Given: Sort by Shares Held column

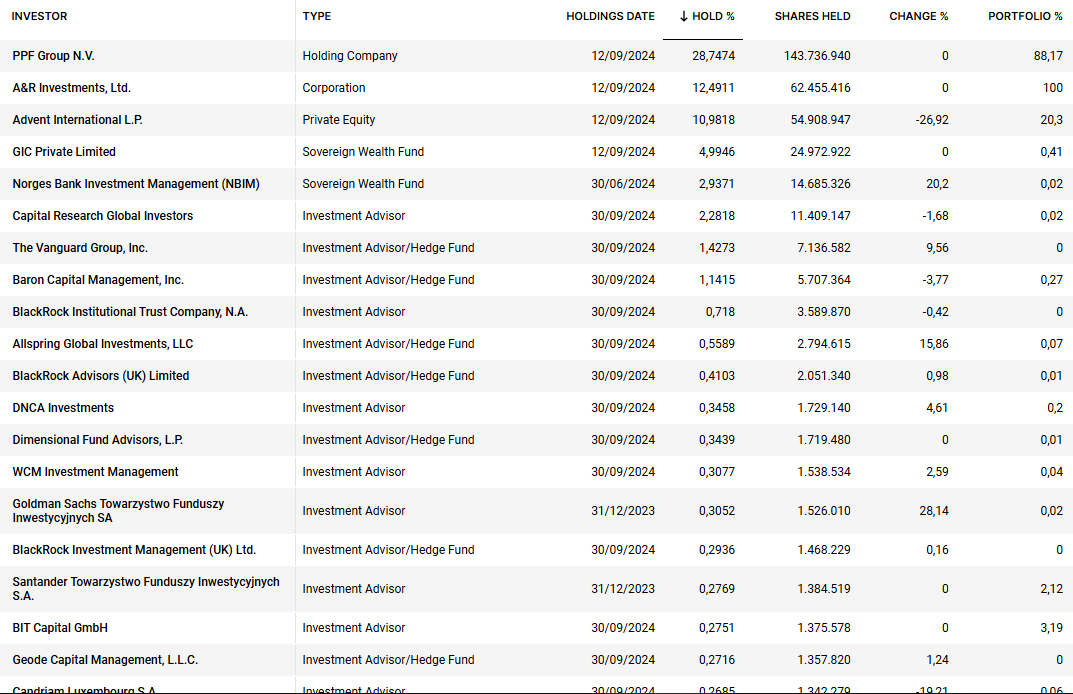Looking at the screenshot, I should click(x=812, y=16).
